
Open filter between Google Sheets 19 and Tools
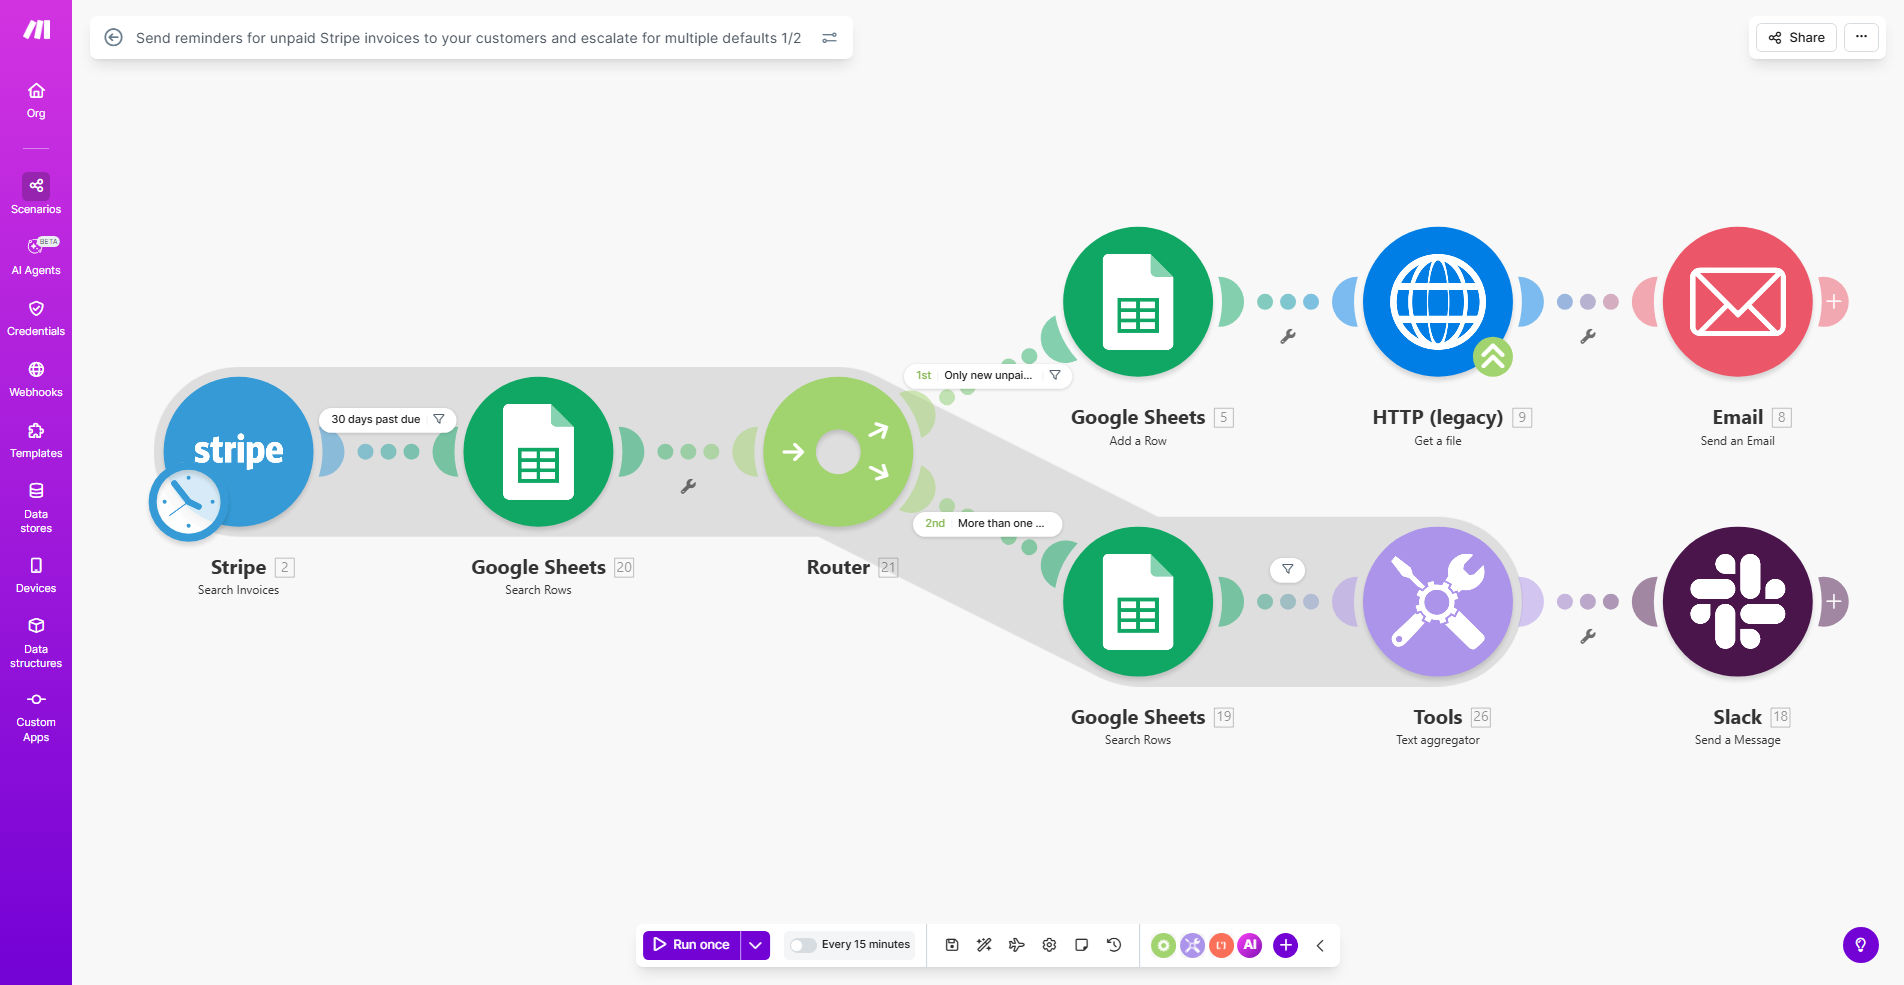pos(1288,569)
